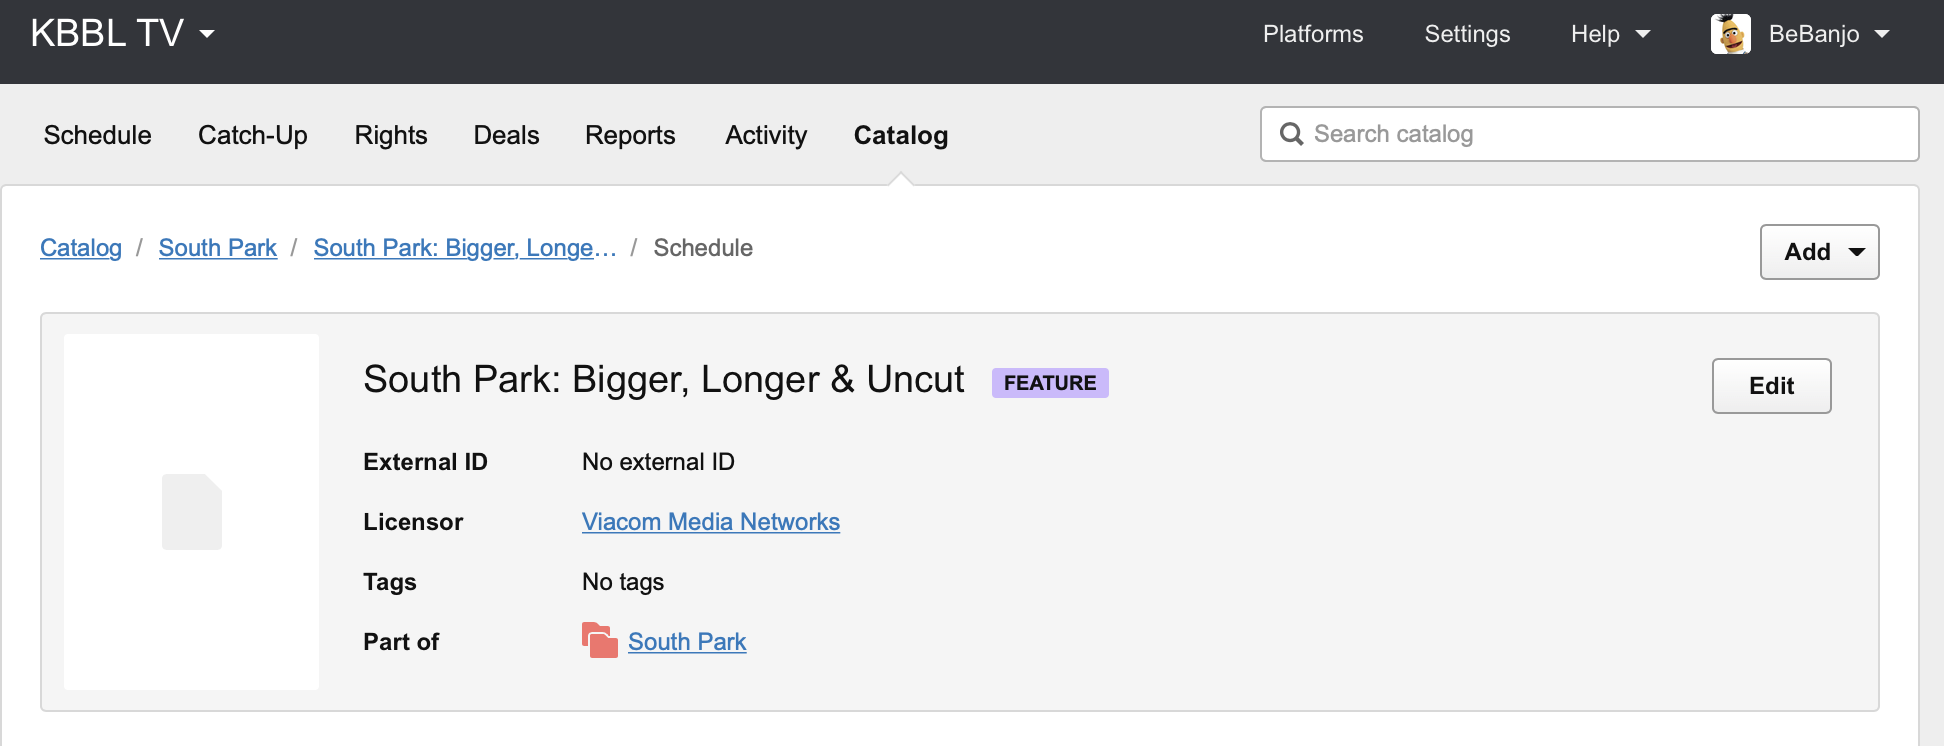1944x746 pixels.
Task: Expand the Add dropdown button
Action: 1819,252
